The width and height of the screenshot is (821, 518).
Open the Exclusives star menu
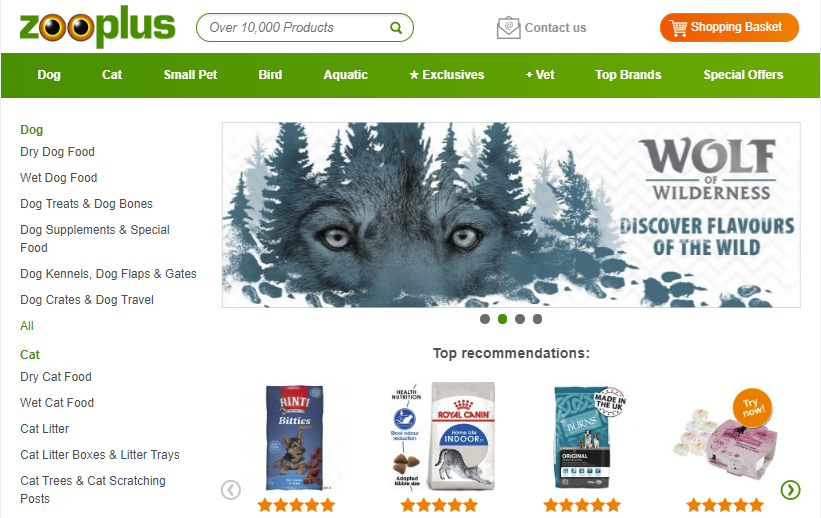[447, 75]
